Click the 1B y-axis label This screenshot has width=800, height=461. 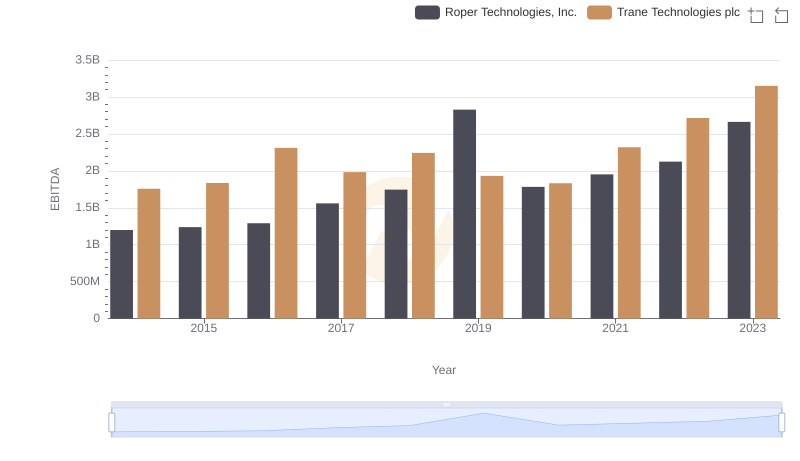click(x=92, y=244)
